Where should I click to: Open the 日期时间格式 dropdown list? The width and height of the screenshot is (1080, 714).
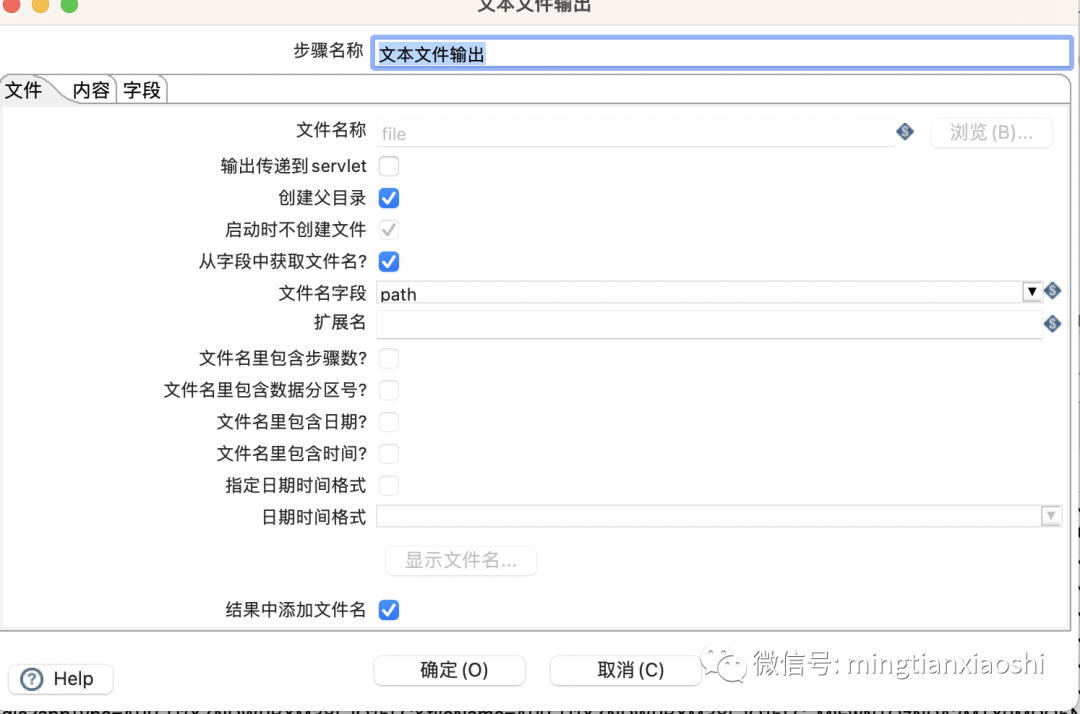[x=1051, y=516]
